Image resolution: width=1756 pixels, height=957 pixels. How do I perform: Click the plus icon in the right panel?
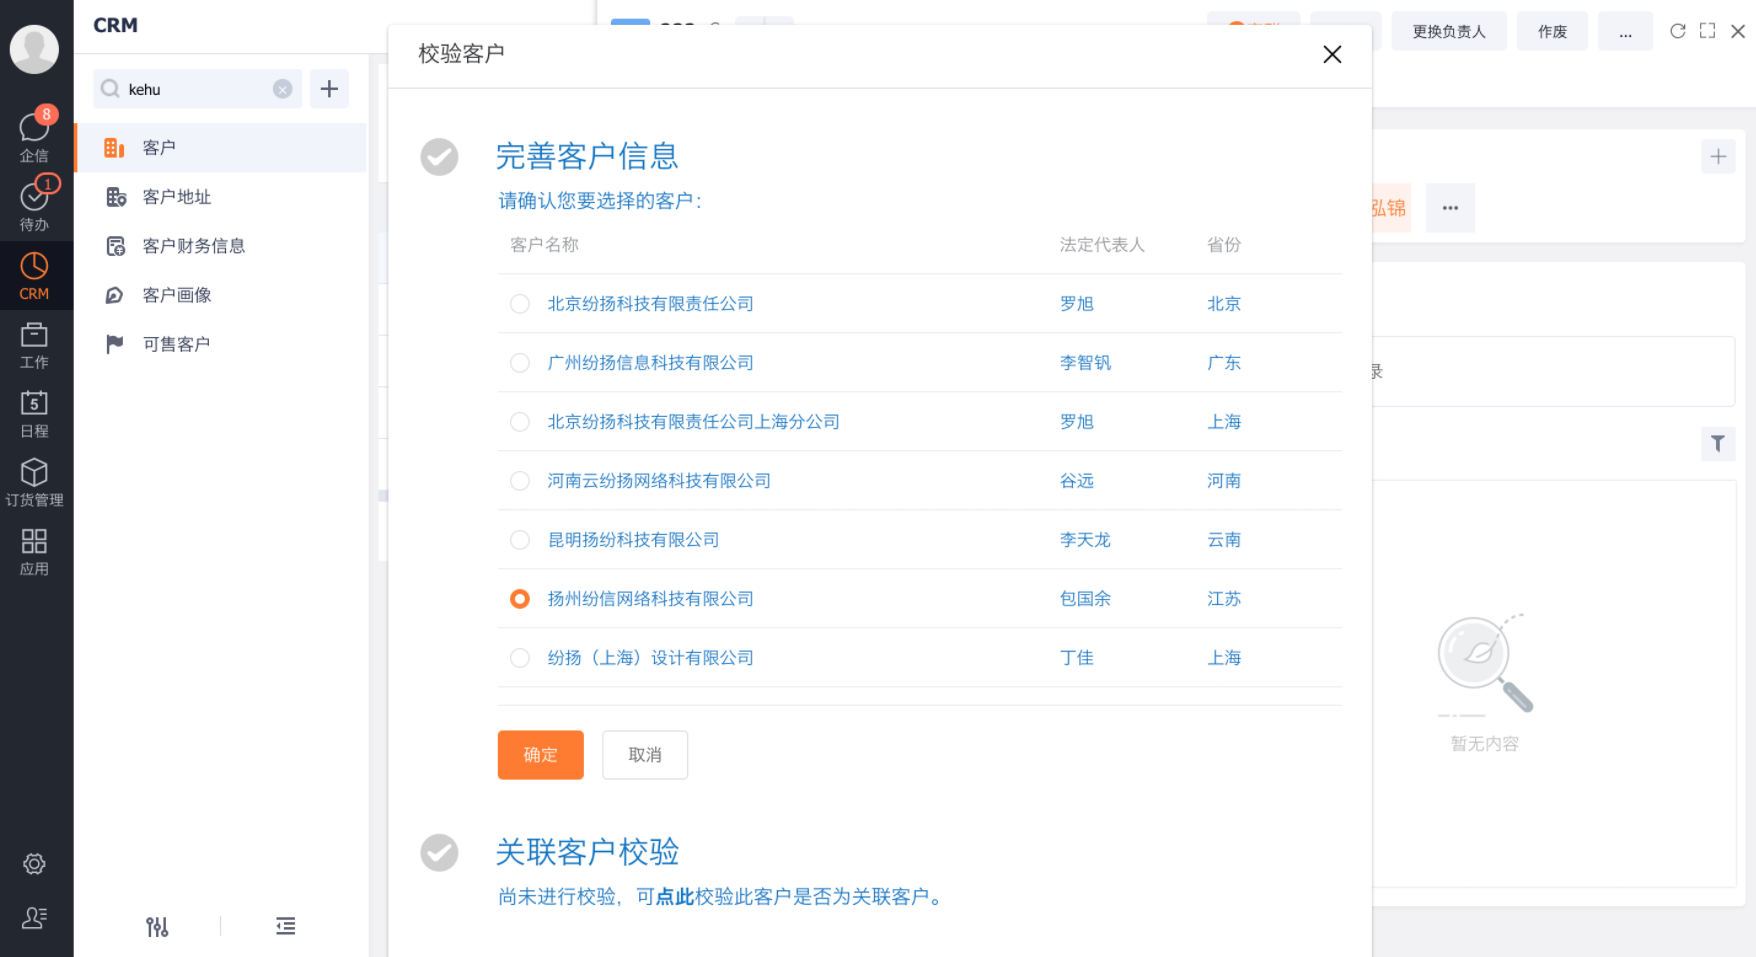coord(1718,156)
